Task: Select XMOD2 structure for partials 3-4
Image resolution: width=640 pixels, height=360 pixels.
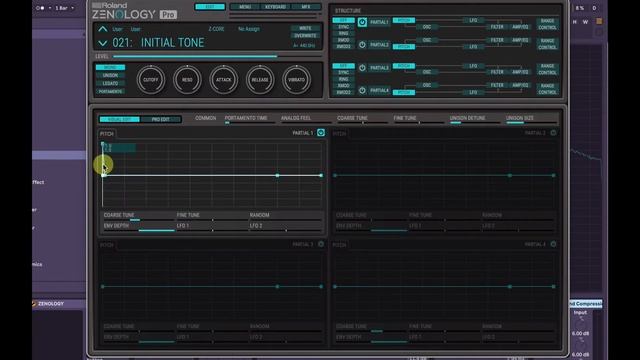Action: [x=343, y=92]
